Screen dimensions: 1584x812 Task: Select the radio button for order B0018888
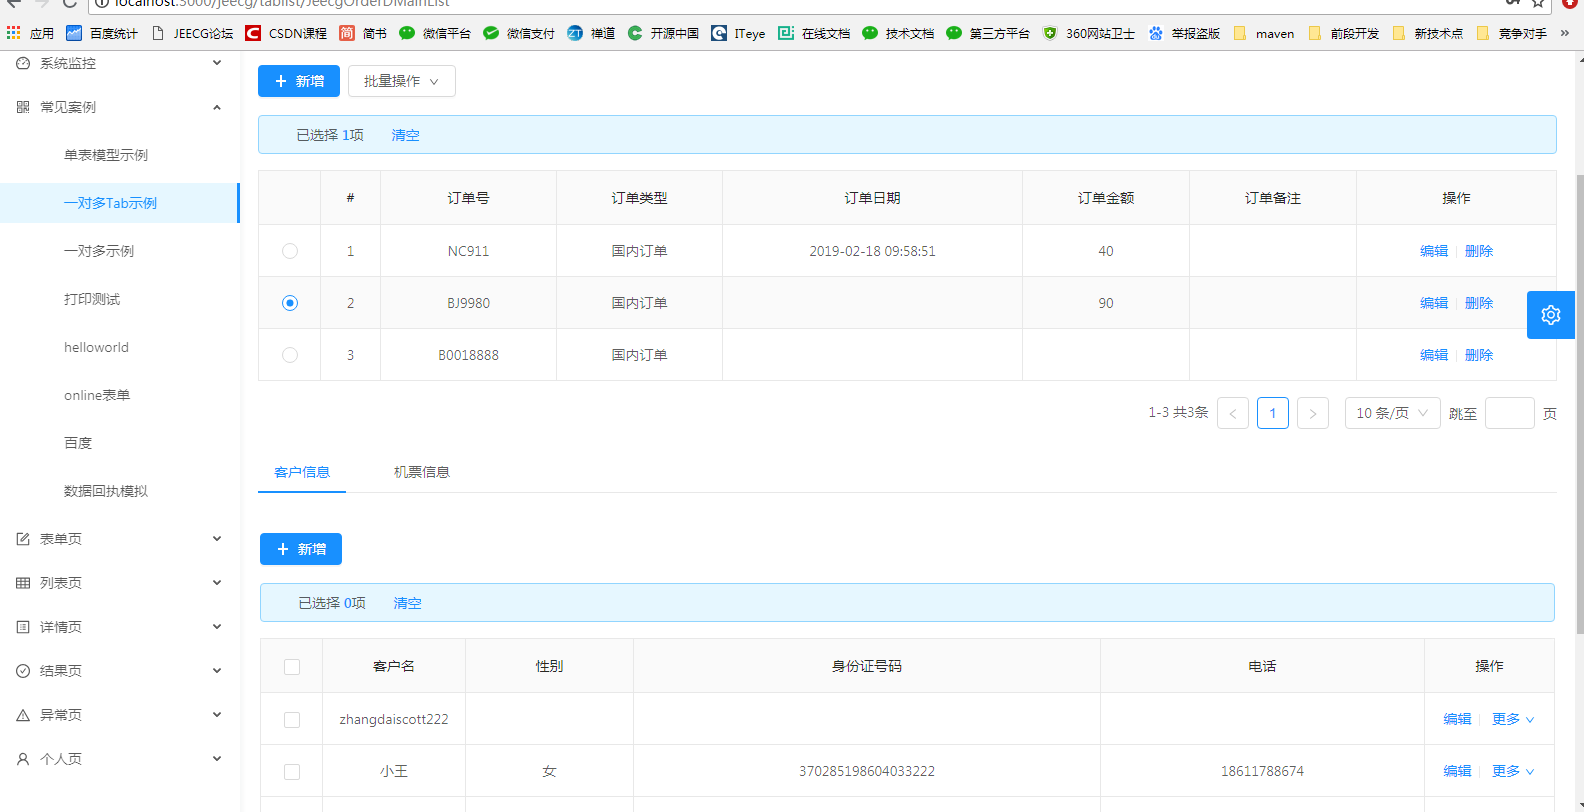(x=290, y=355)
